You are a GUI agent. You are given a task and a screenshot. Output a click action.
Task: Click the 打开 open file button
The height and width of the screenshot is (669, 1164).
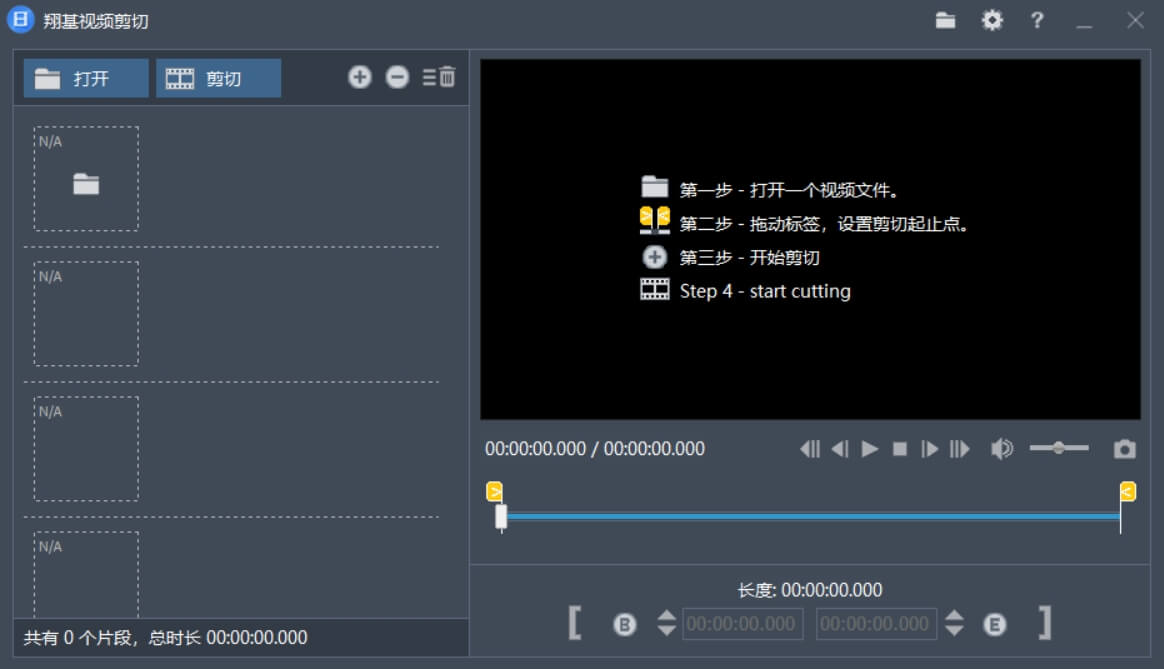[86, 78]
